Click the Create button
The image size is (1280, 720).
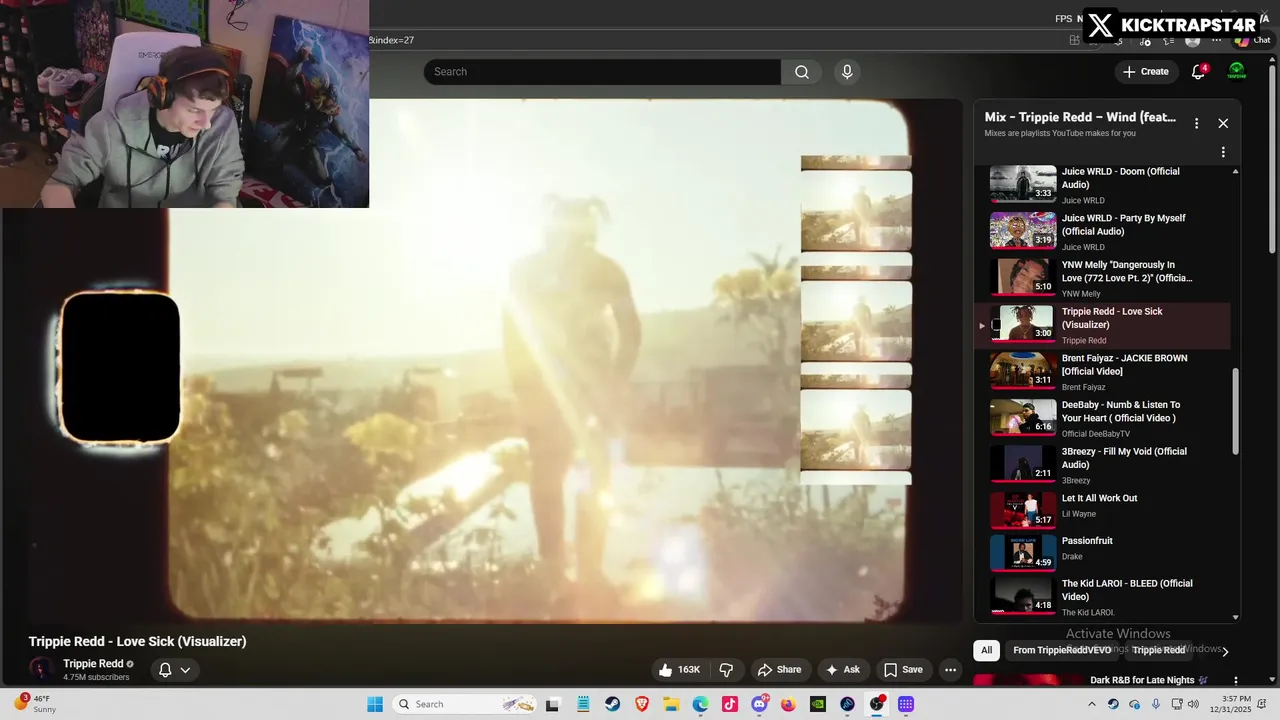coord(1145,71)
